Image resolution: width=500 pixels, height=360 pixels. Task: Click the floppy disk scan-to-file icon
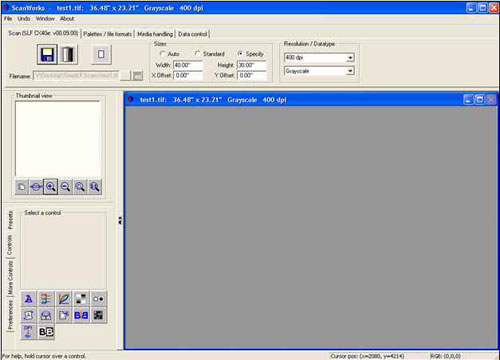pyautogui.click(x=47, y=54)
